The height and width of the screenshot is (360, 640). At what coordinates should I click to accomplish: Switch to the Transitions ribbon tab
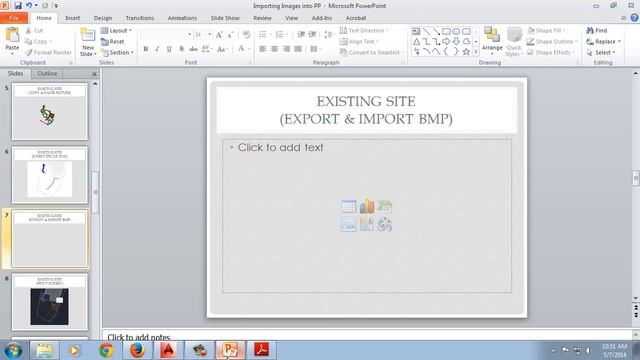click(x=140, y=18)
